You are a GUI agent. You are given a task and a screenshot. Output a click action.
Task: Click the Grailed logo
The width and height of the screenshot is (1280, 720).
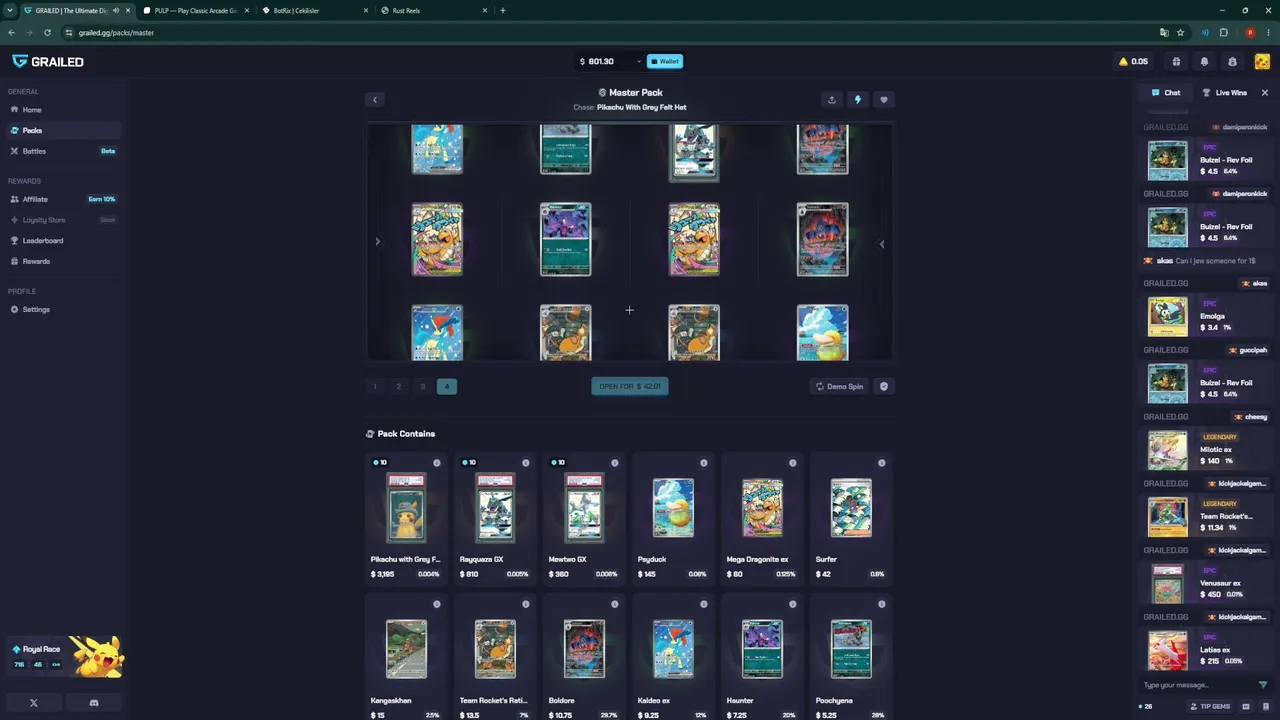coord(48,61)
